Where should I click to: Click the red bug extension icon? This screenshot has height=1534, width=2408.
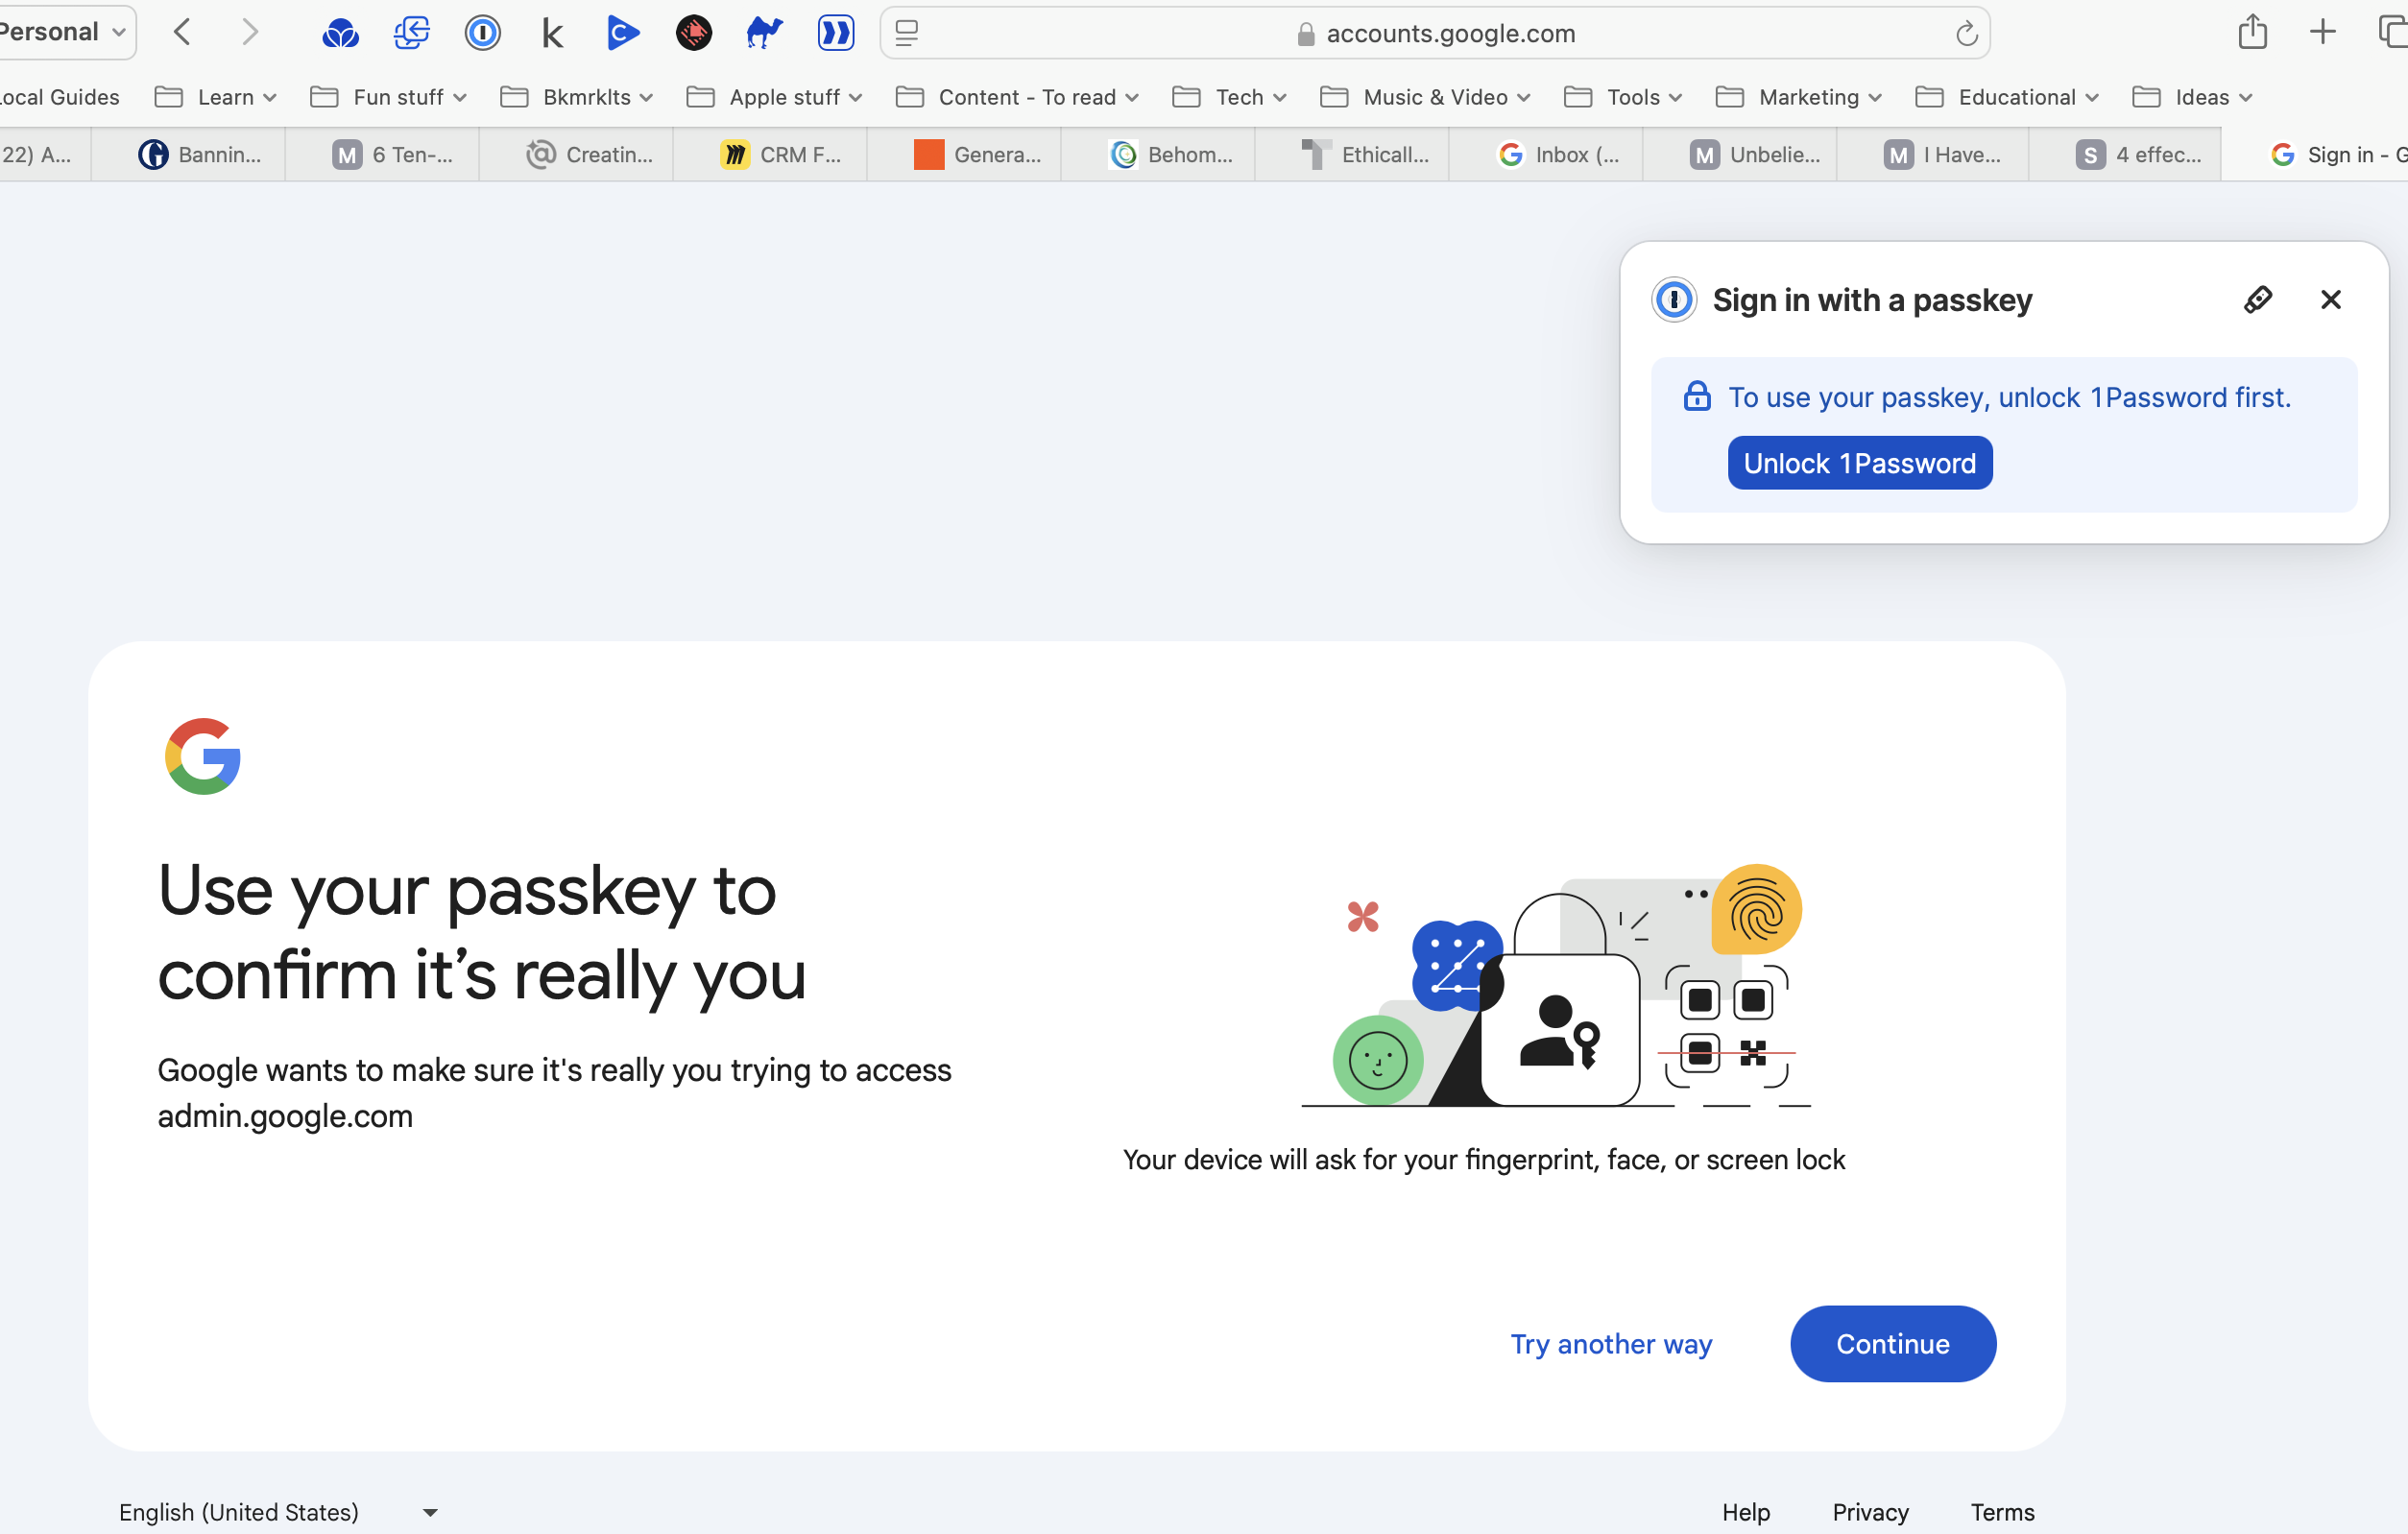(x=693, y=33)
